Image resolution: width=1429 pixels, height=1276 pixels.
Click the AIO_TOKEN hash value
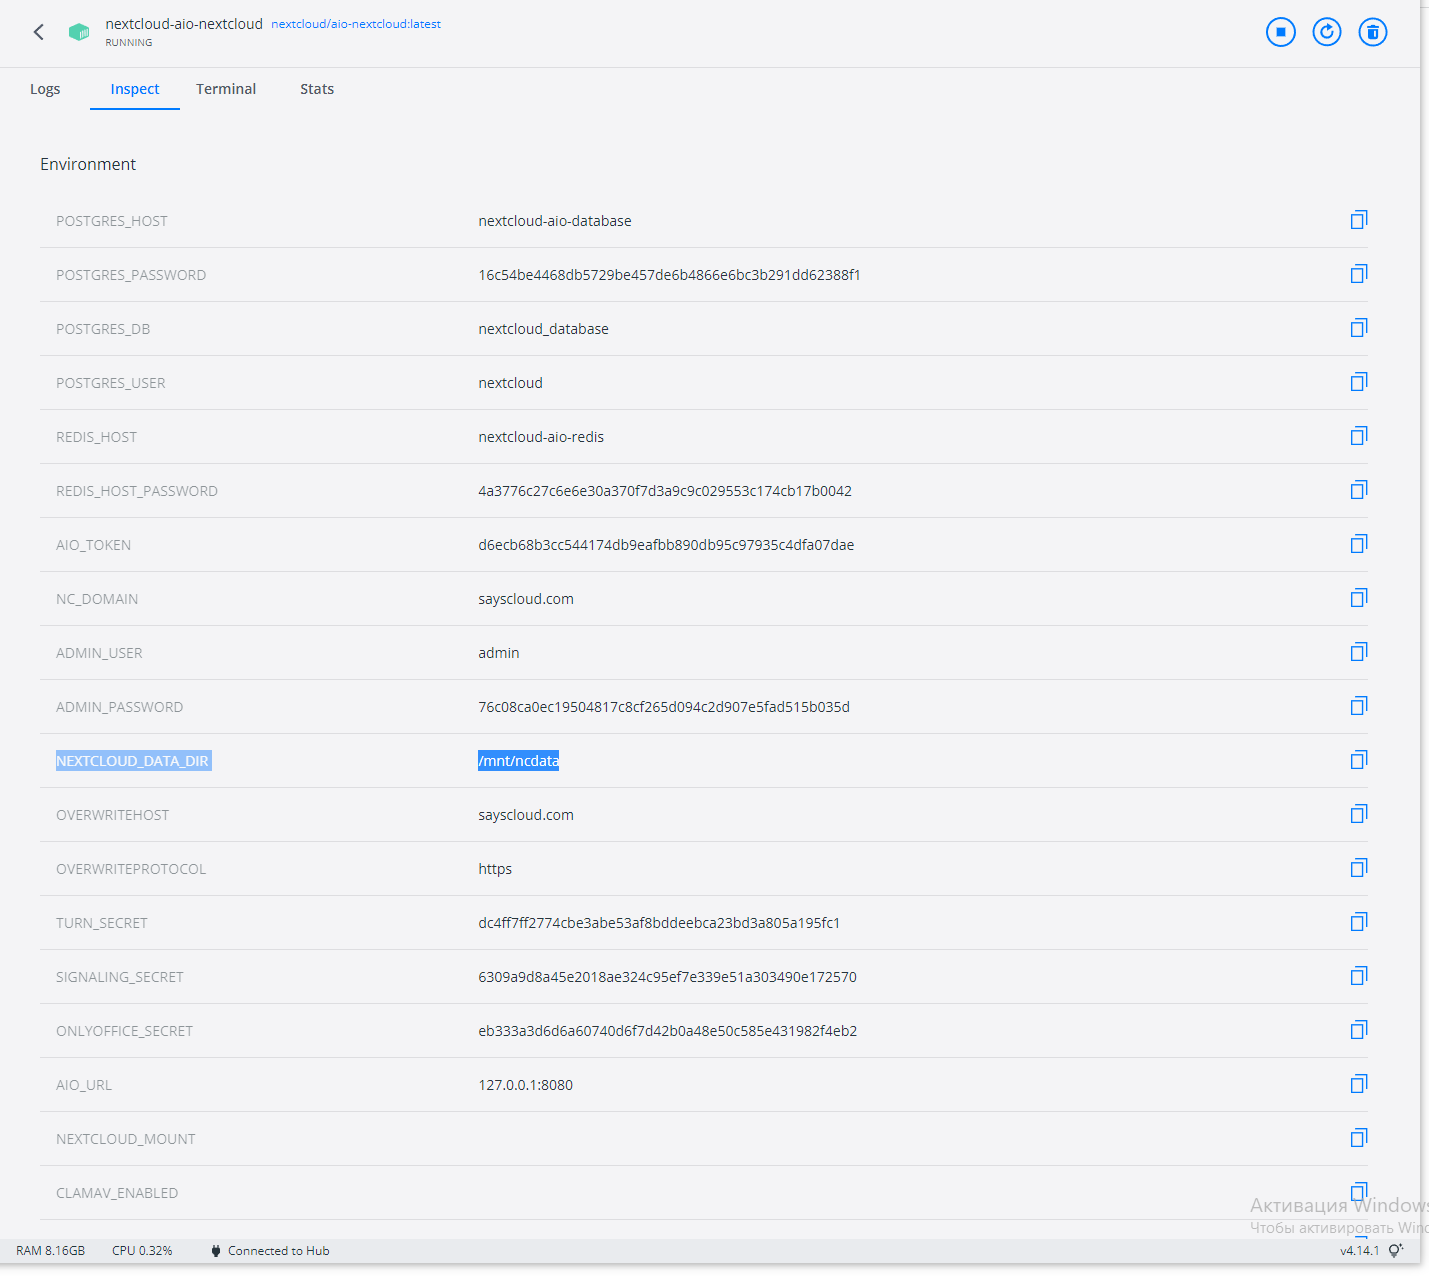666,545
